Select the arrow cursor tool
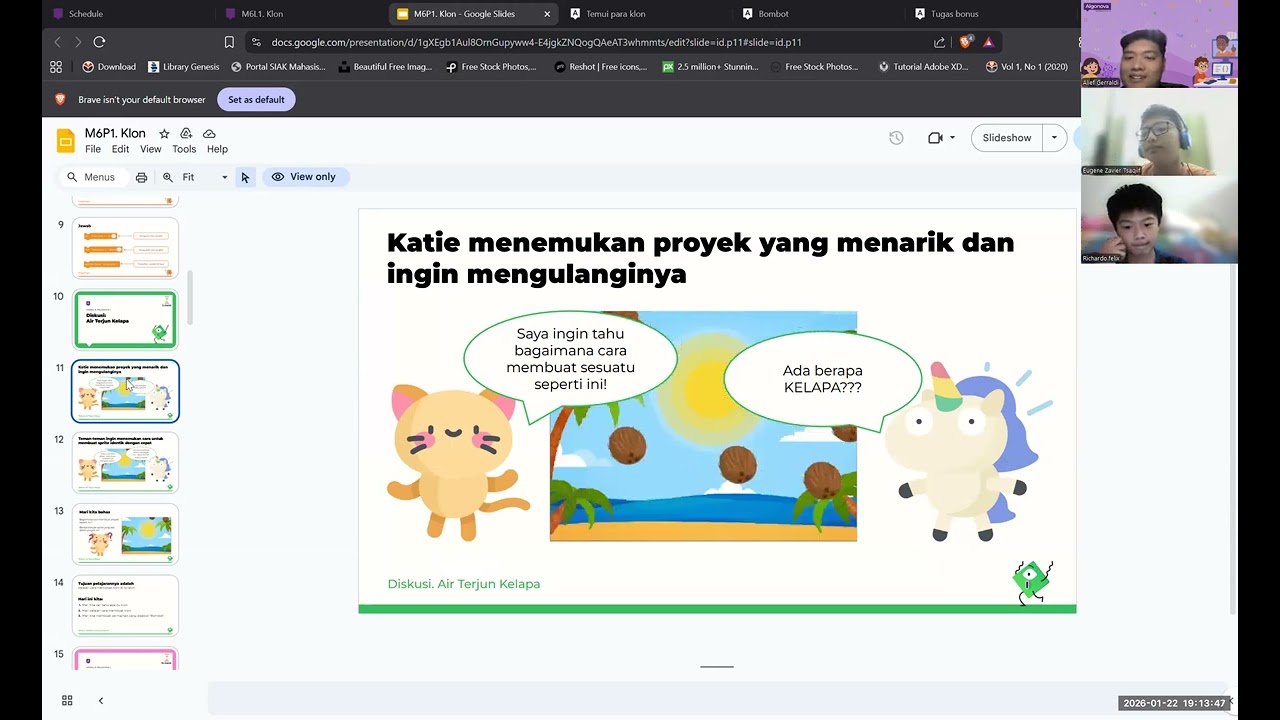 click(245, 177)
